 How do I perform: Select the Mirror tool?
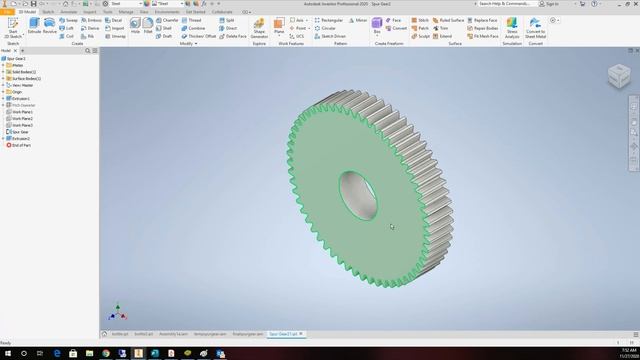click(x=358, y=20)
